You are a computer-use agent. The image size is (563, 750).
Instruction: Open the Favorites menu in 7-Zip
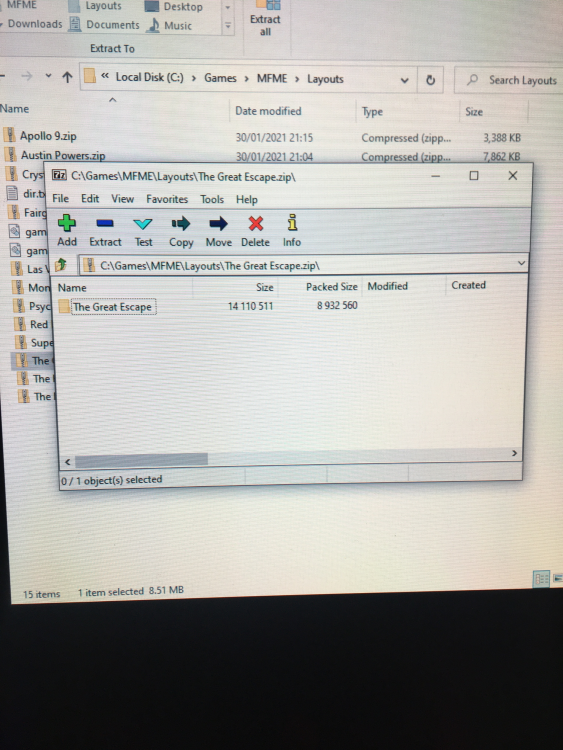coord(167,199)
